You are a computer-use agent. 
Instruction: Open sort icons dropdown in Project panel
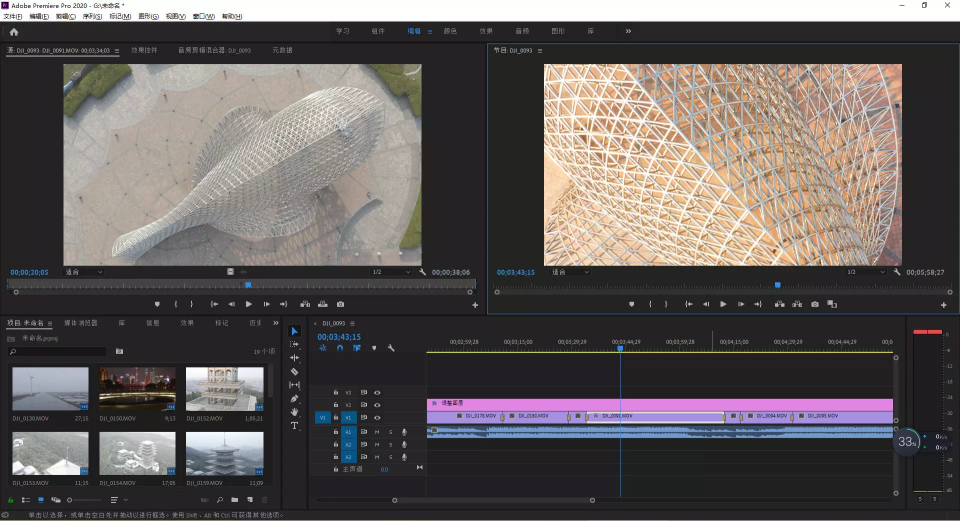coord(118,500)
